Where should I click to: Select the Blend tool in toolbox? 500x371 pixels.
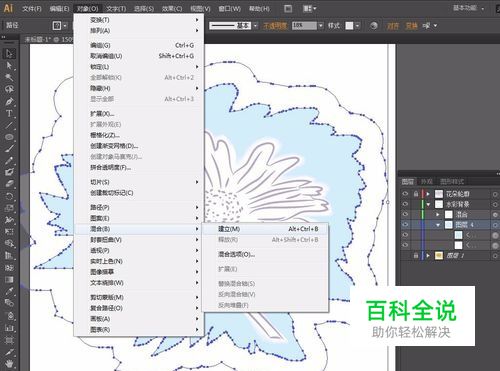[x=9, y=303]
